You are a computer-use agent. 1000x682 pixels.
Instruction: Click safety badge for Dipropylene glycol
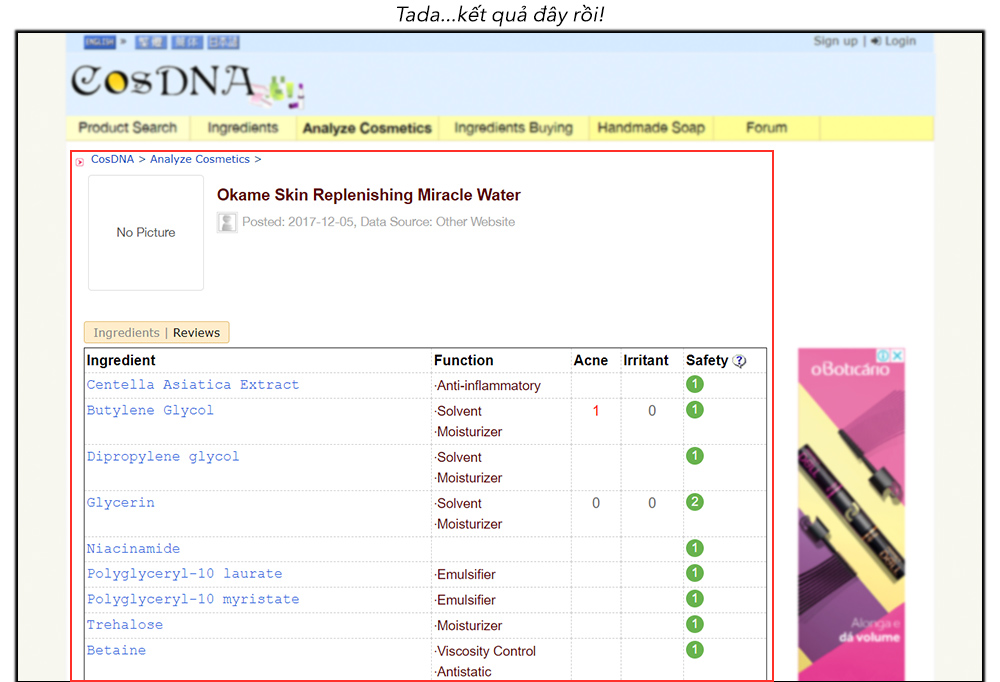[x=695, y=456]
